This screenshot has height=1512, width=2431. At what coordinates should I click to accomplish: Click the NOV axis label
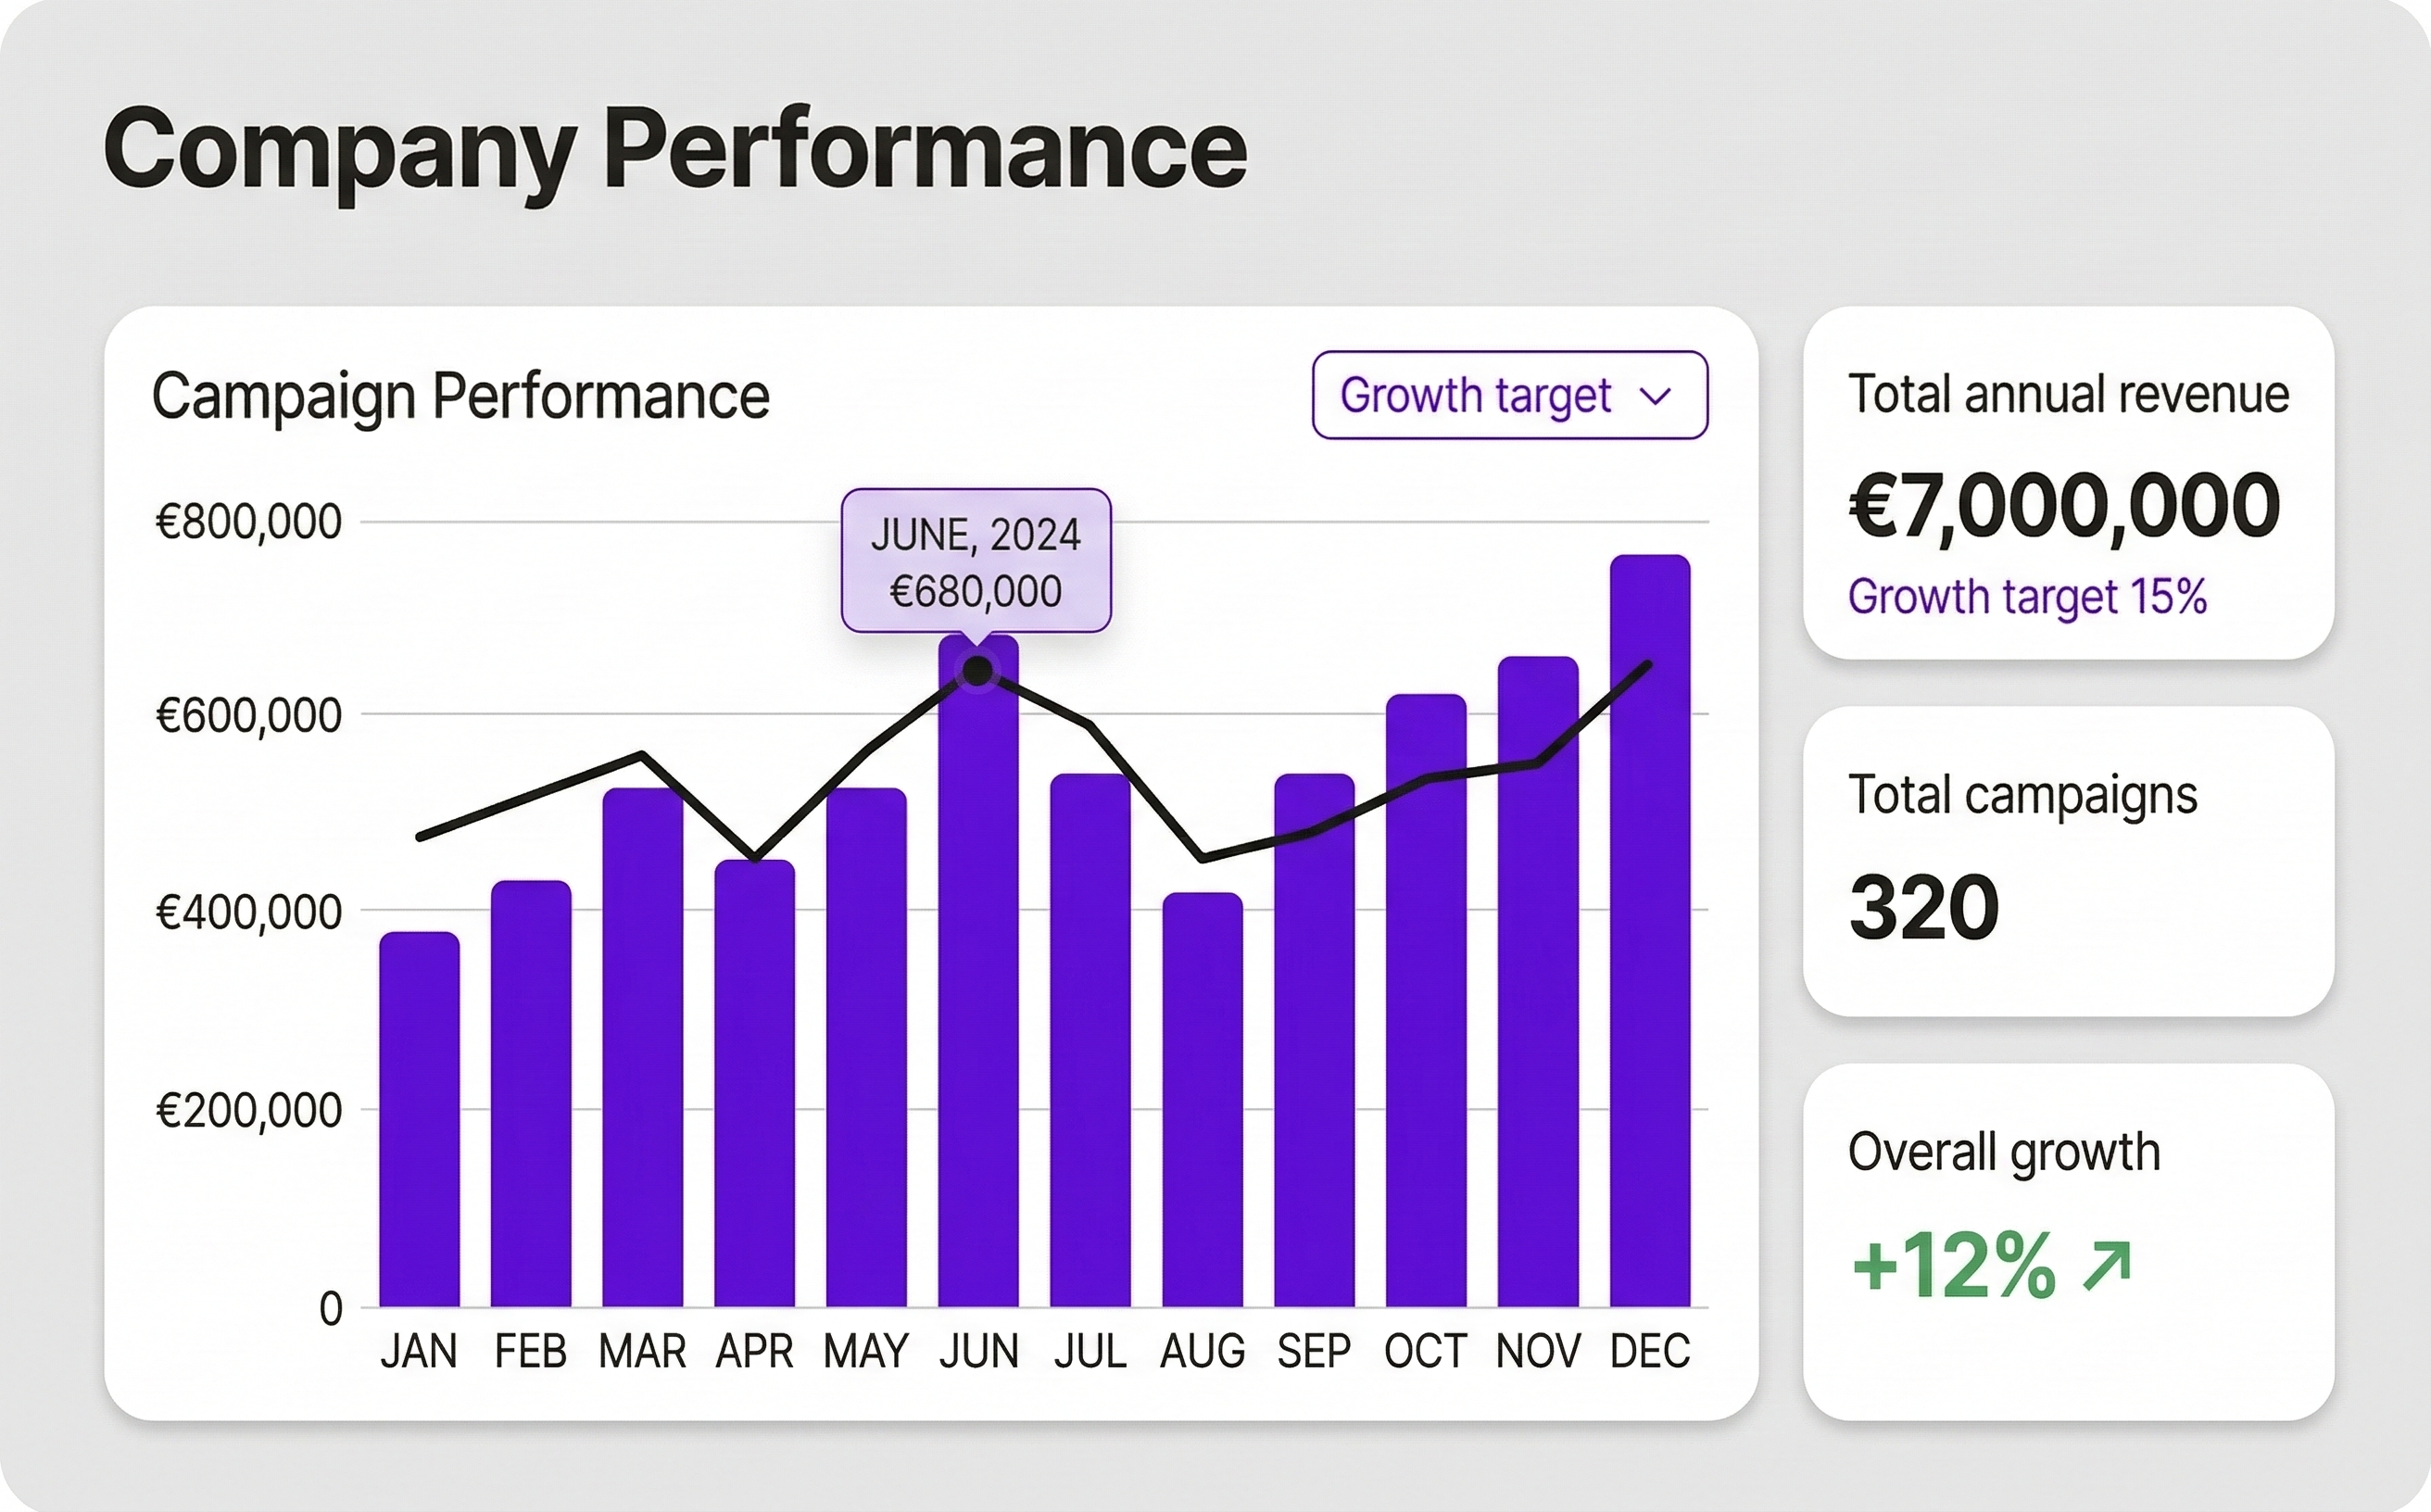(1538, 1352)
